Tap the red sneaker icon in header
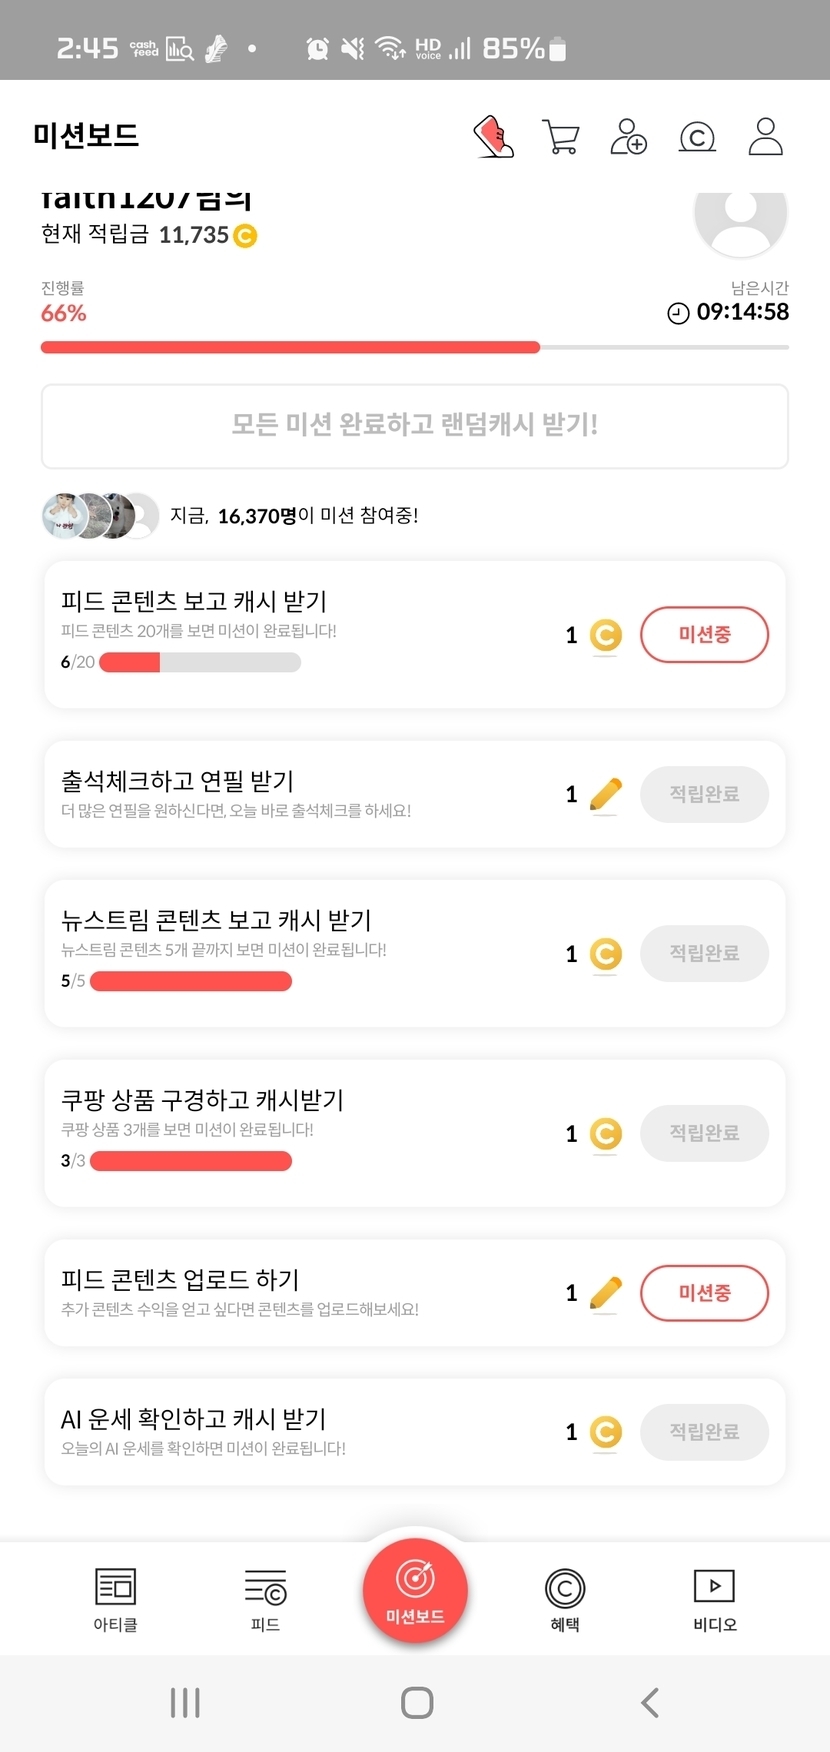830x1752 pixels. 493,136
